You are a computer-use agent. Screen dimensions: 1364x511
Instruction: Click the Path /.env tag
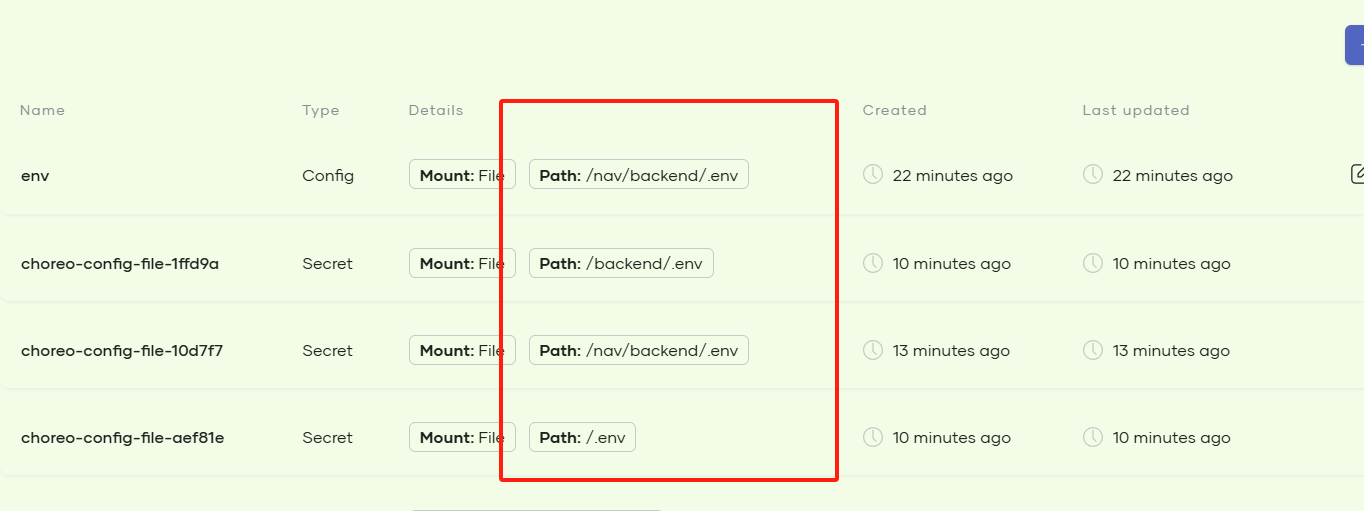tap(582, 437)
